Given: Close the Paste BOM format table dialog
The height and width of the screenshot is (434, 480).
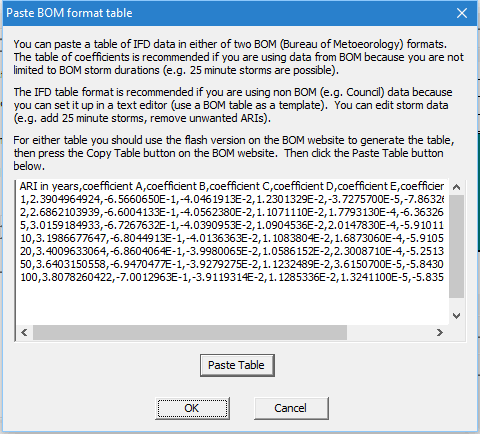Looking at the screenshot, I should tap(462, 13).
